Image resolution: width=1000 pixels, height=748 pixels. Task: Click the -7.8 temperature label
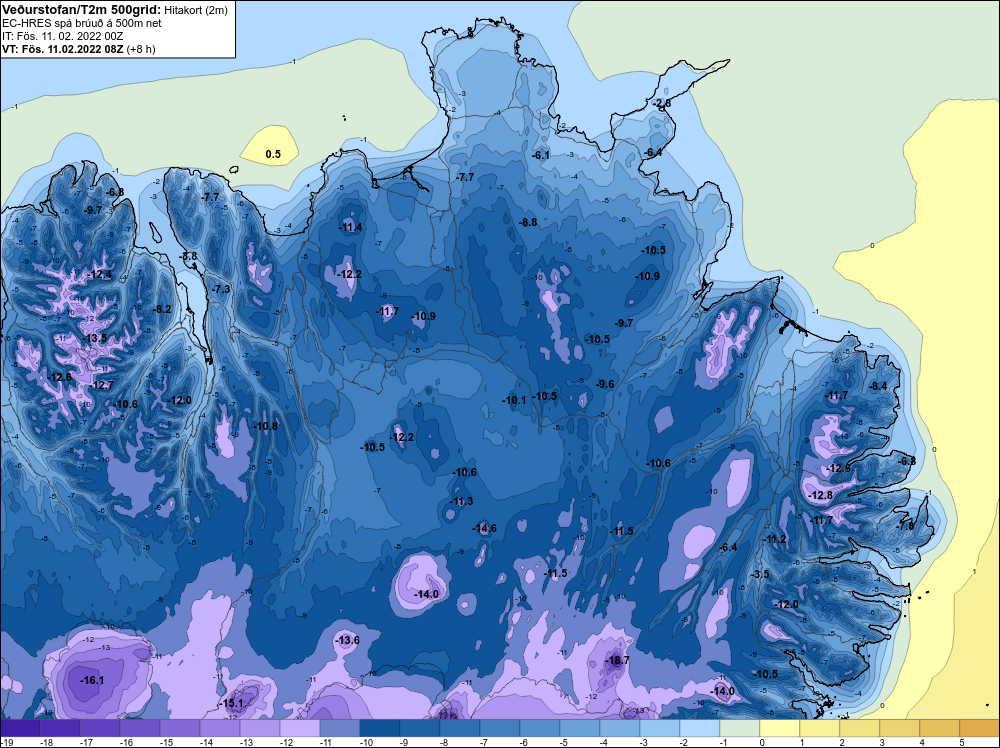(x=905, y=526)
